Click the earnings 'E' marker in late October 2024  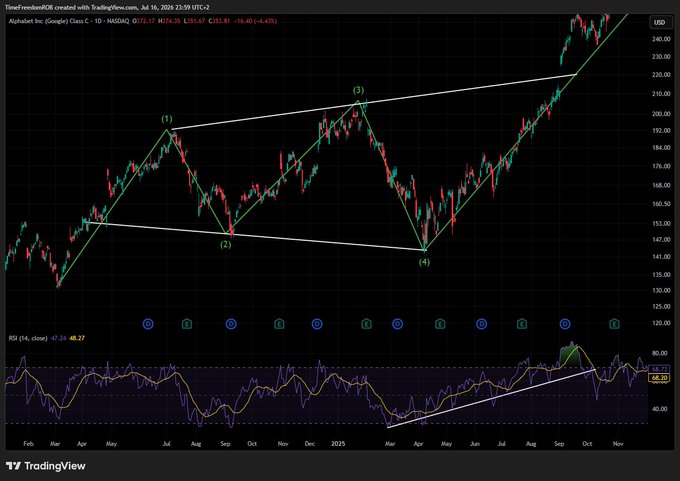280,324
